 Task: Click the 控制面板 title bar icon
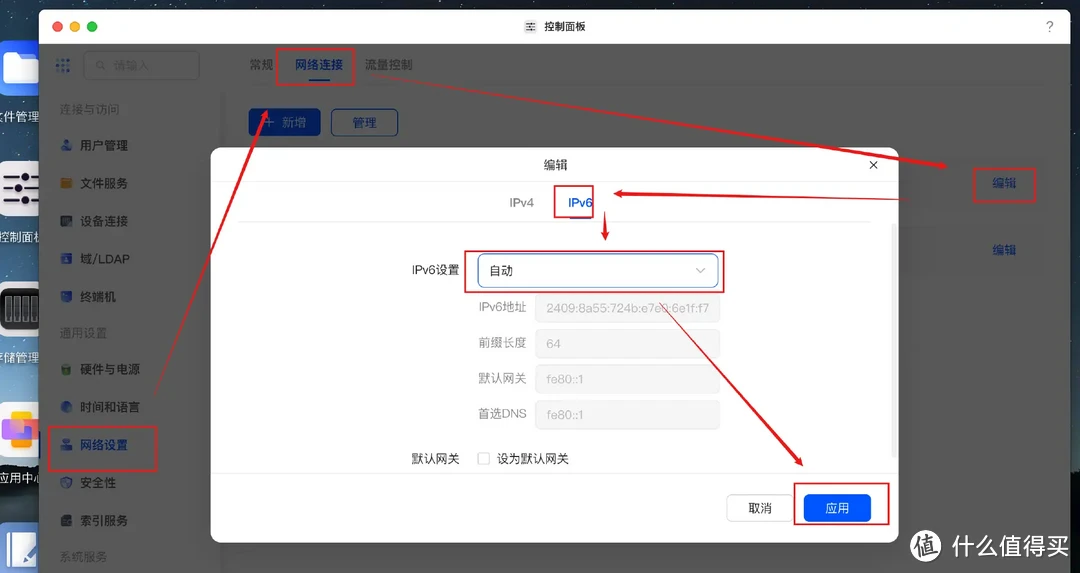pyautogui.click(x=530, y=26)
